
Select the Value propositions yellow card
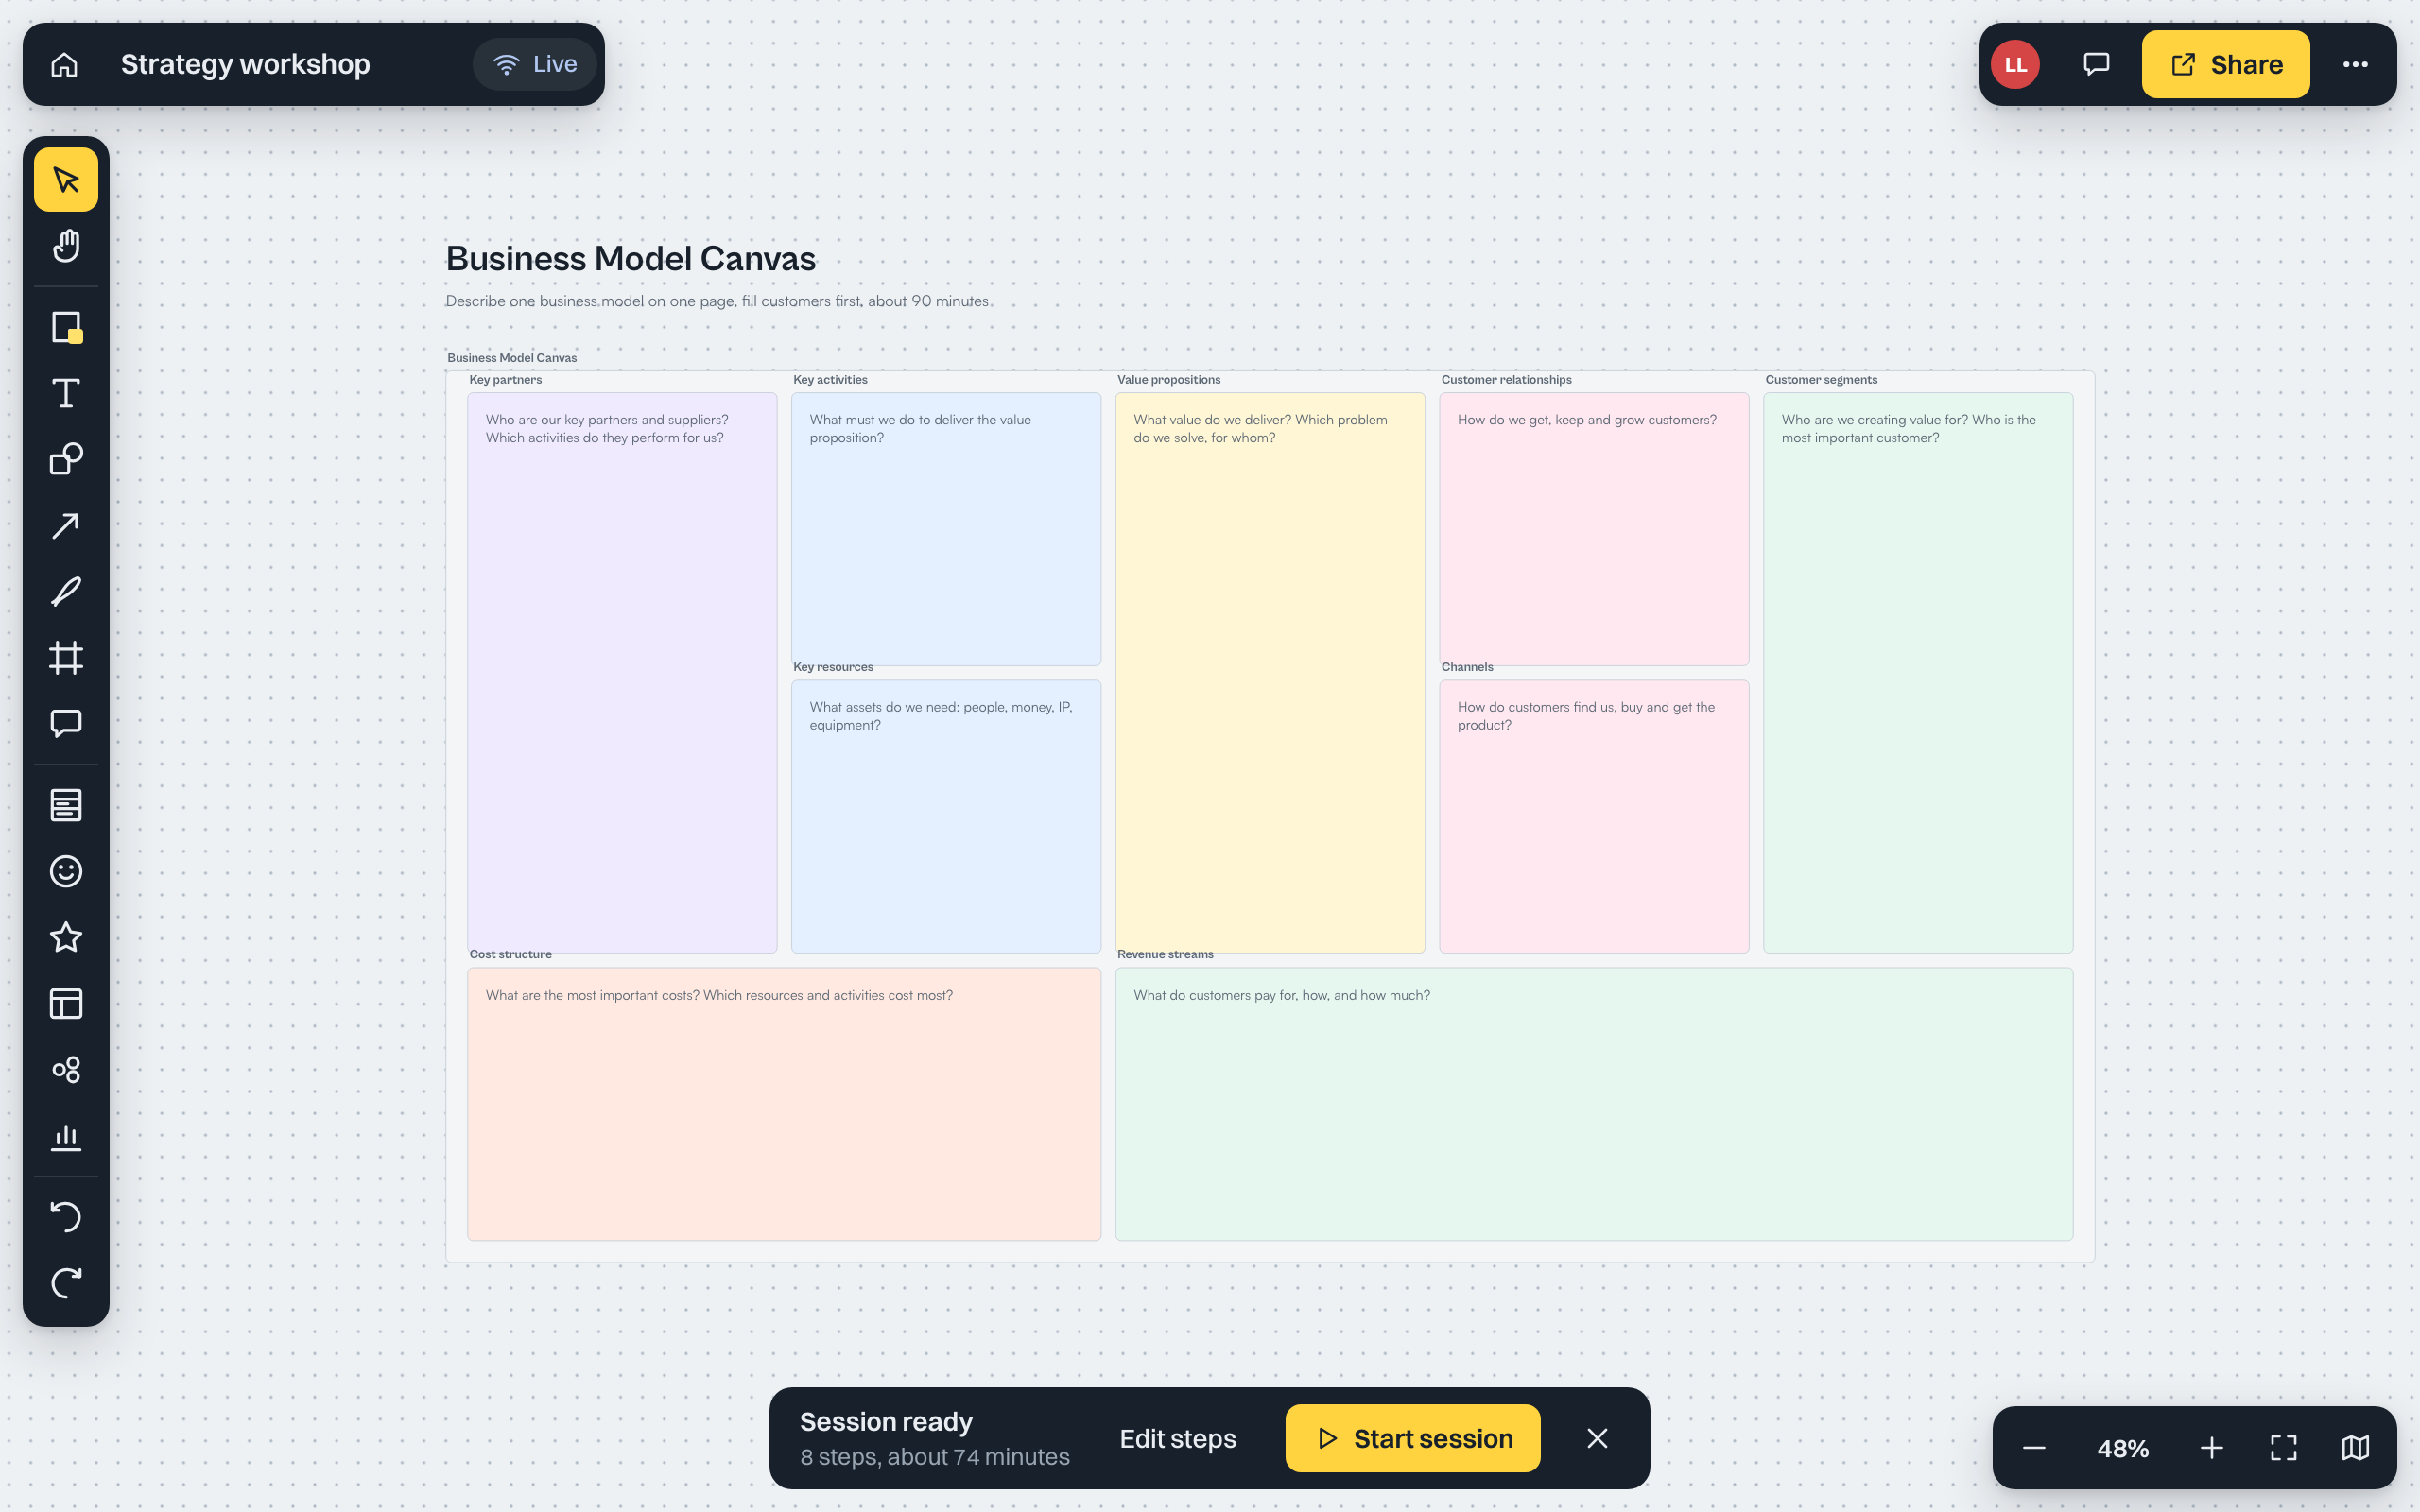tap(1270, 673)
